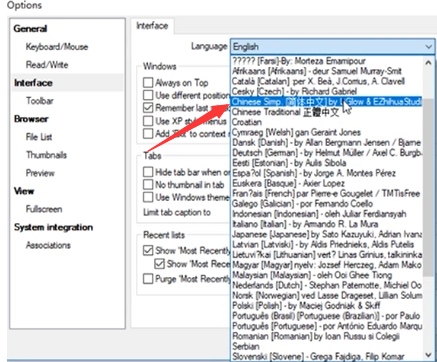437x362 pixels.
Task: Choose Slovenski [Slovene] language entry
Action: pos(327,356)
